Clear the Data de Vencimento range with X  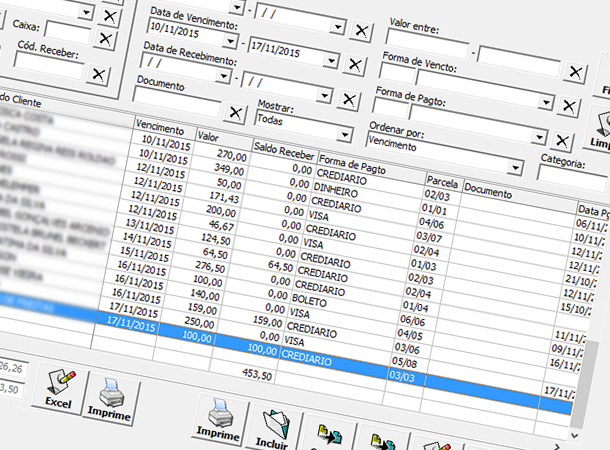tap(354, 65)
